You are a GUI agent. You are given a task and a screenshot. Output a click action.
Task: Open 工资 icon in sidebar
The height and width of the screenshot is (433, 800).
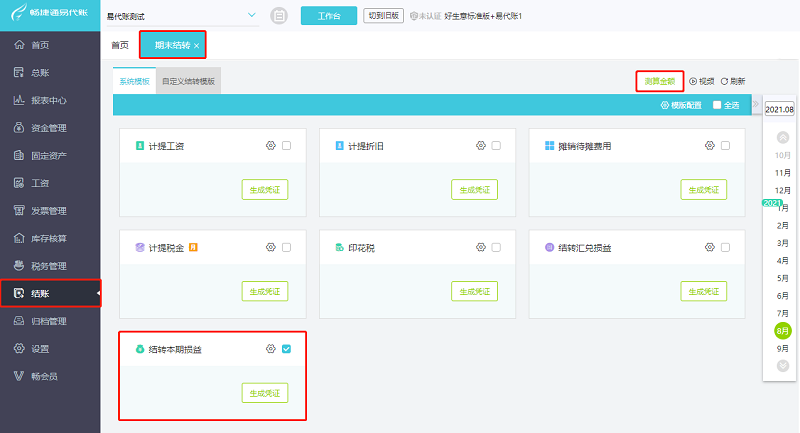click(19, 183)
